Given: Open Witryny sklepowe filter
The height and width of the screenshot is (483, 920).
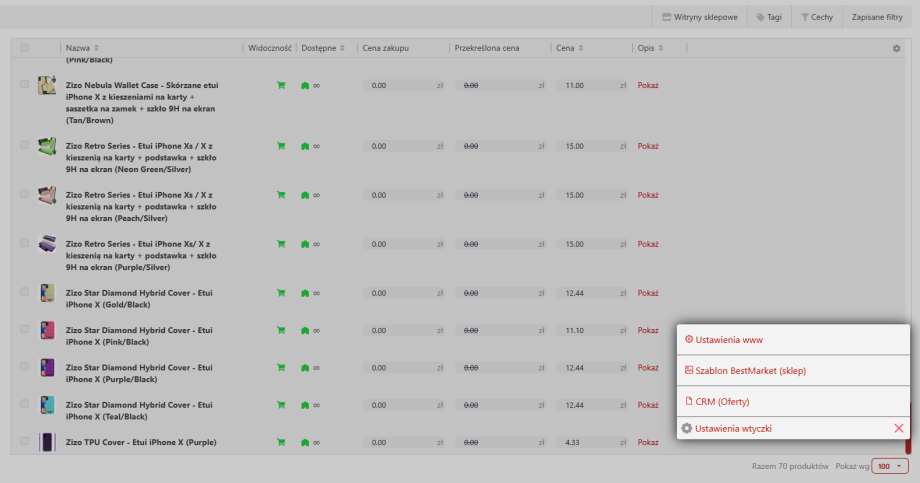Looking at the screenshot, I should [700, 17].
